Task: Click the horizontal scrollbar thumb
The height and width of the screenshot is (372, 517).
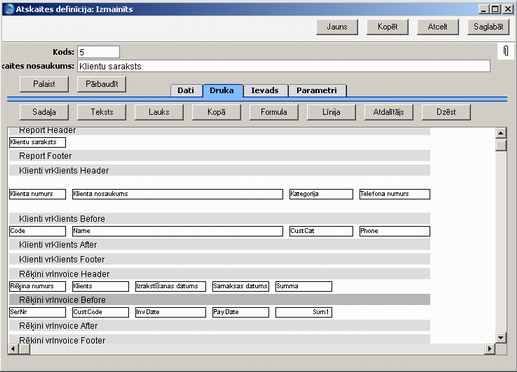Action: click(24, 349)
